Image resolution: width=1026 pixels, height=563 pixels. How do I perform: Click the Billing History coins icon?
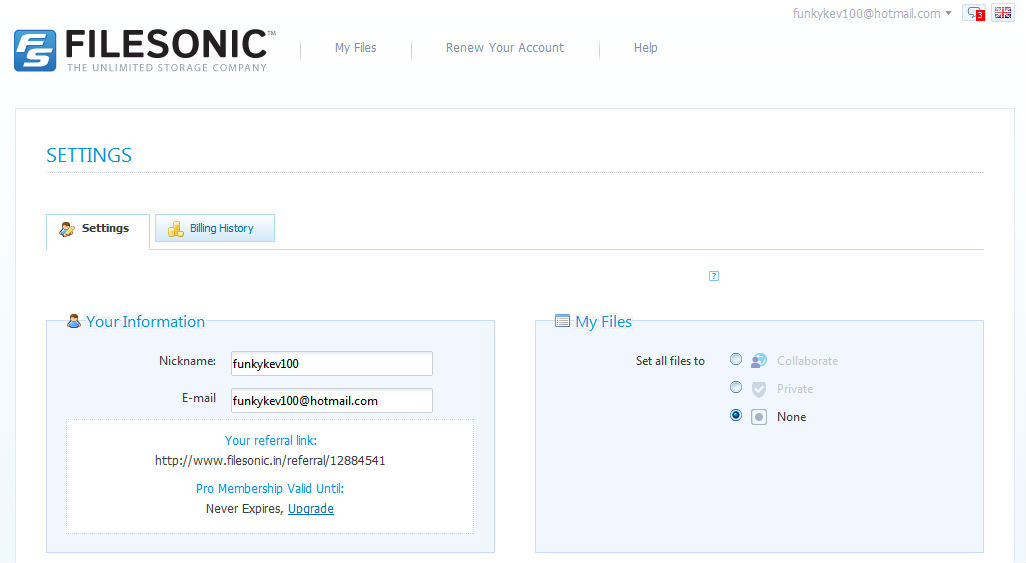coord(175,228)
